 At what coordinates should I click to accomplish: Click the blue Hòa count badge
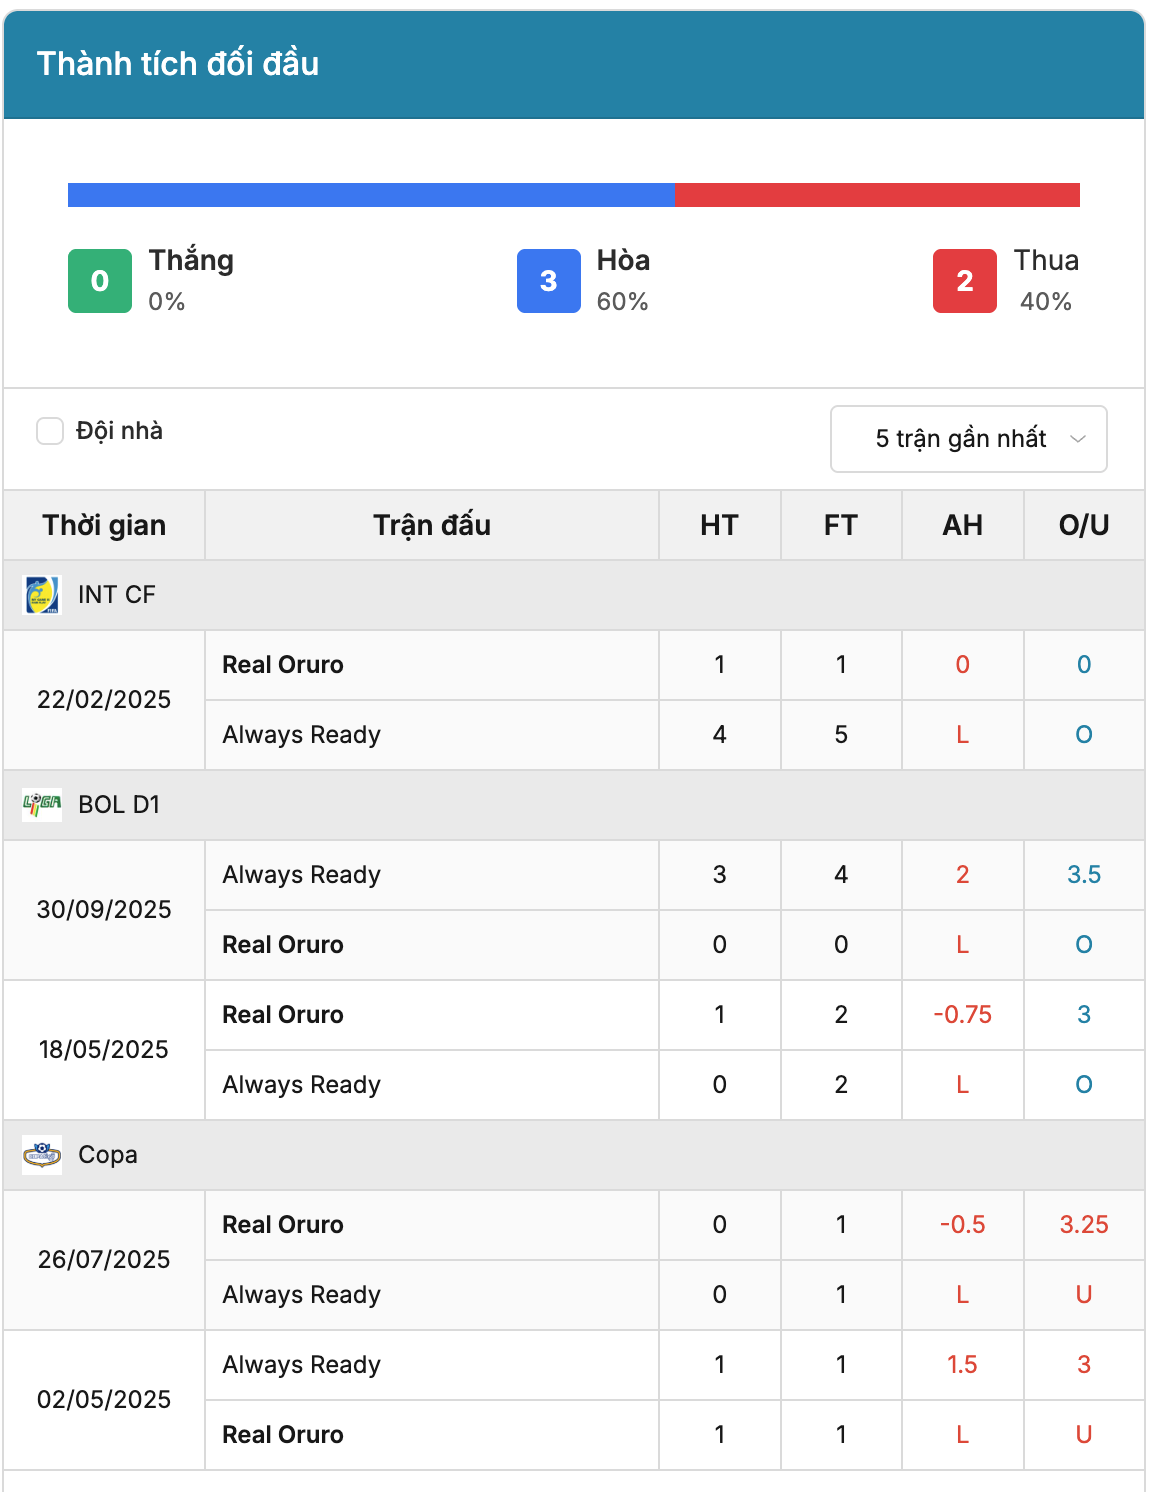[549, 281]
